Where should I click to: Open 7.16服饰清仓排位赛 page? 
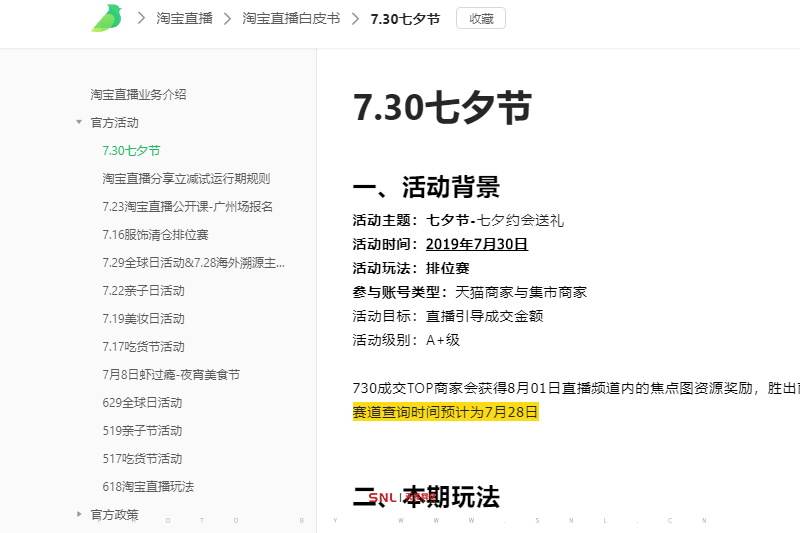[155, 235]
